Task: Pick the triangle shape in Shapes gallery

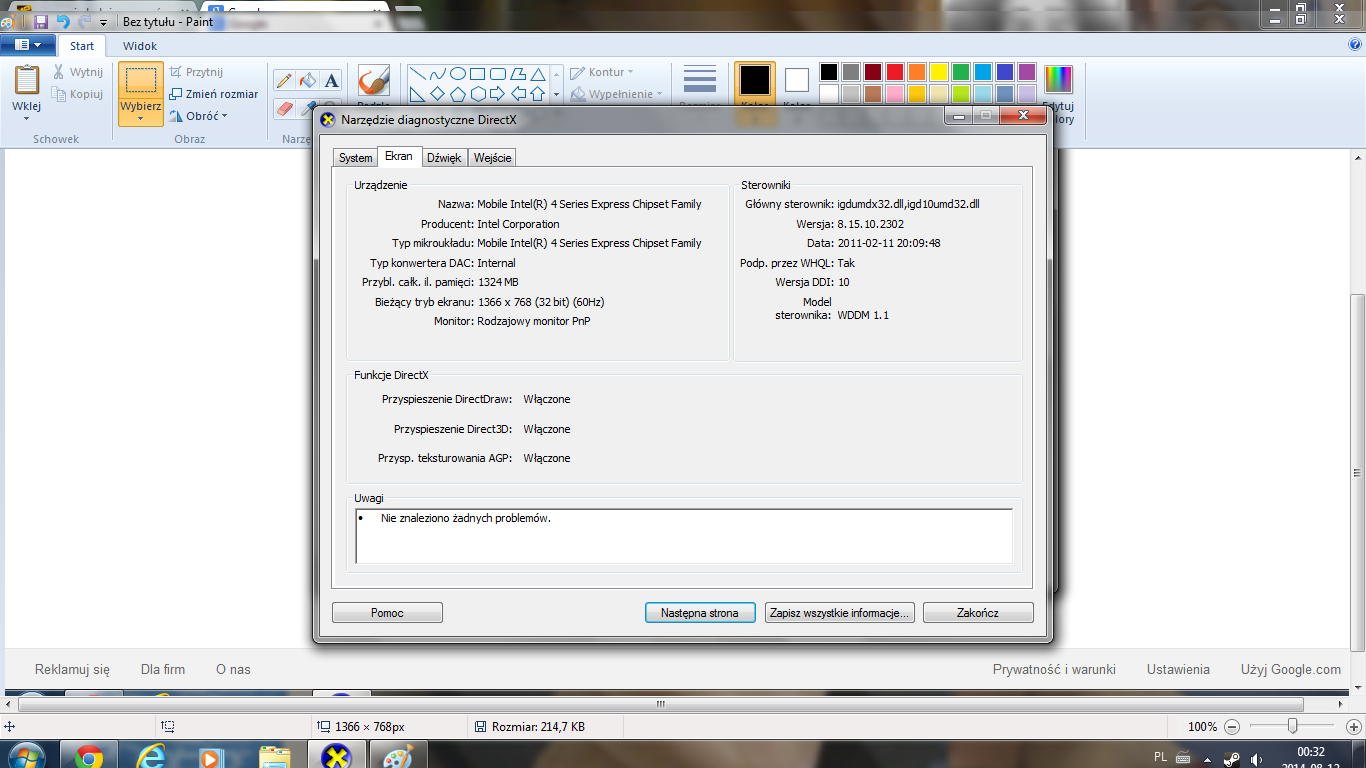Action: (538, 74)
